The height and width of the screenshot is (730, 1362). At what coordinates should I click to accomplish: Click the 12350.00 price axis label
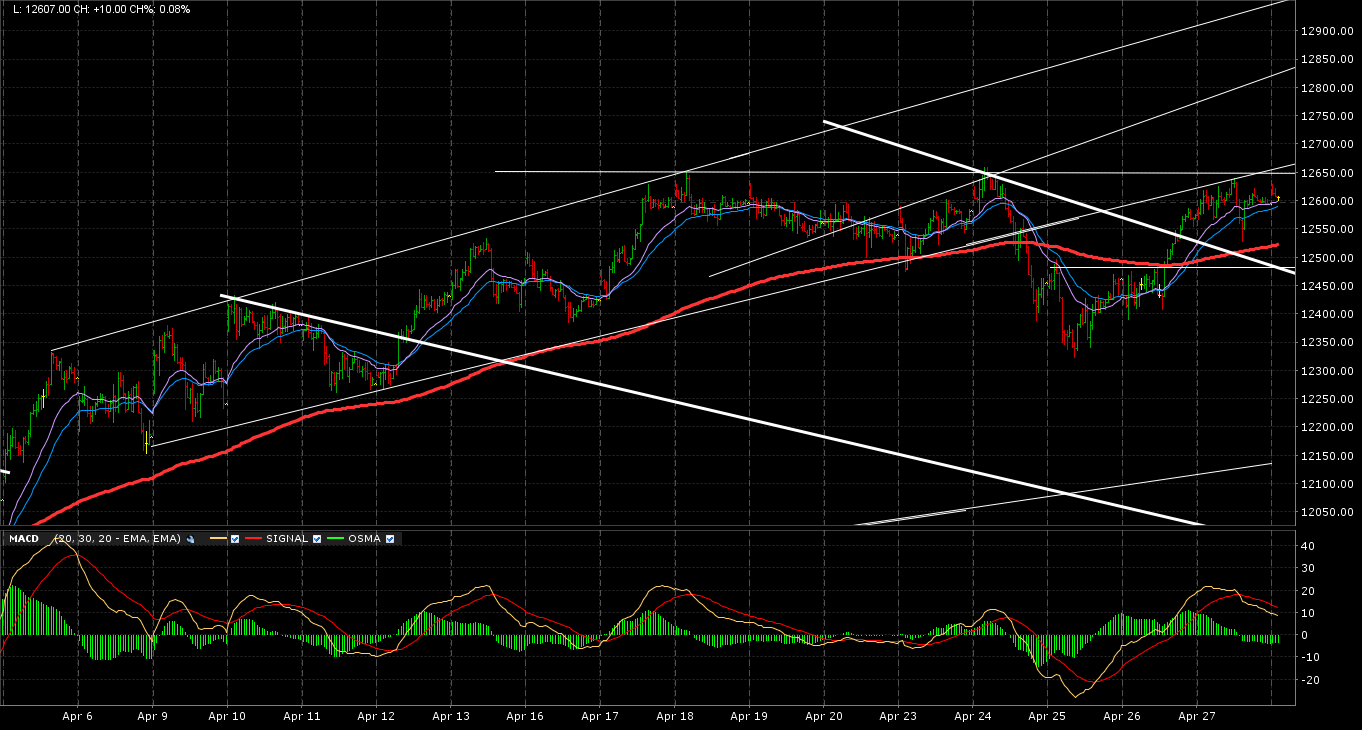1326,343
